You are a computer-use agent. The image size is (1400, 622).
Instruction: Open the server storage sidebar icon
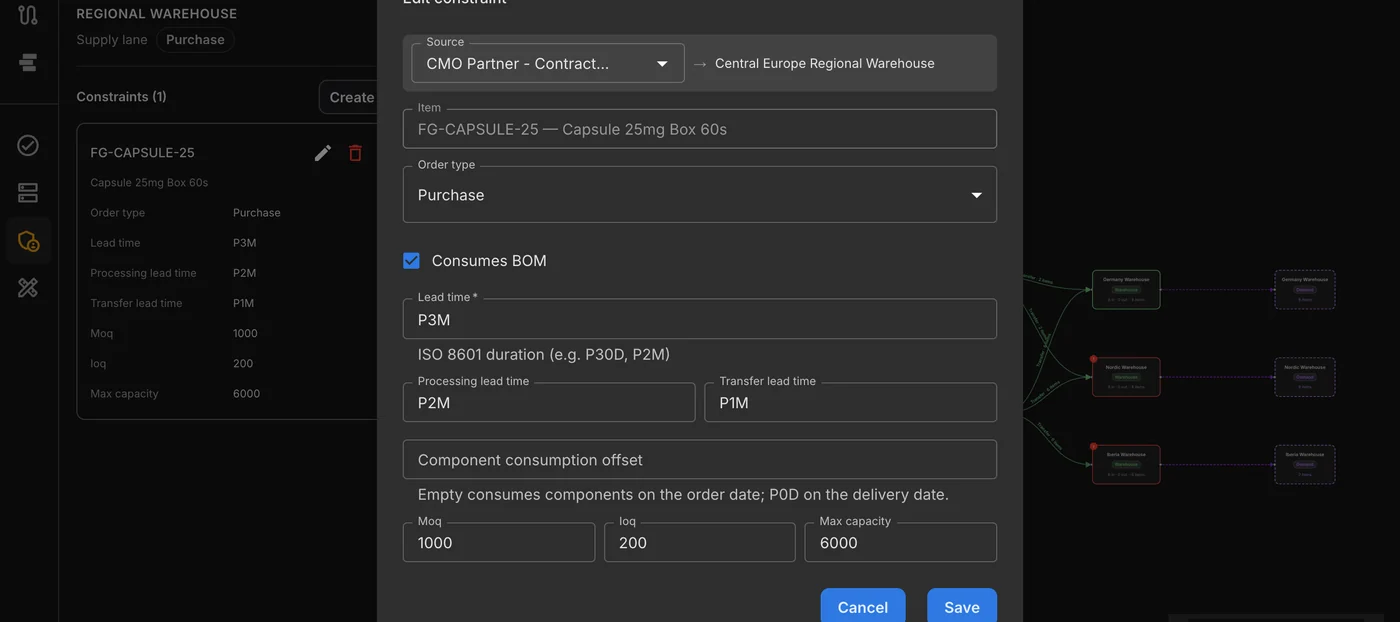(28, 193)
